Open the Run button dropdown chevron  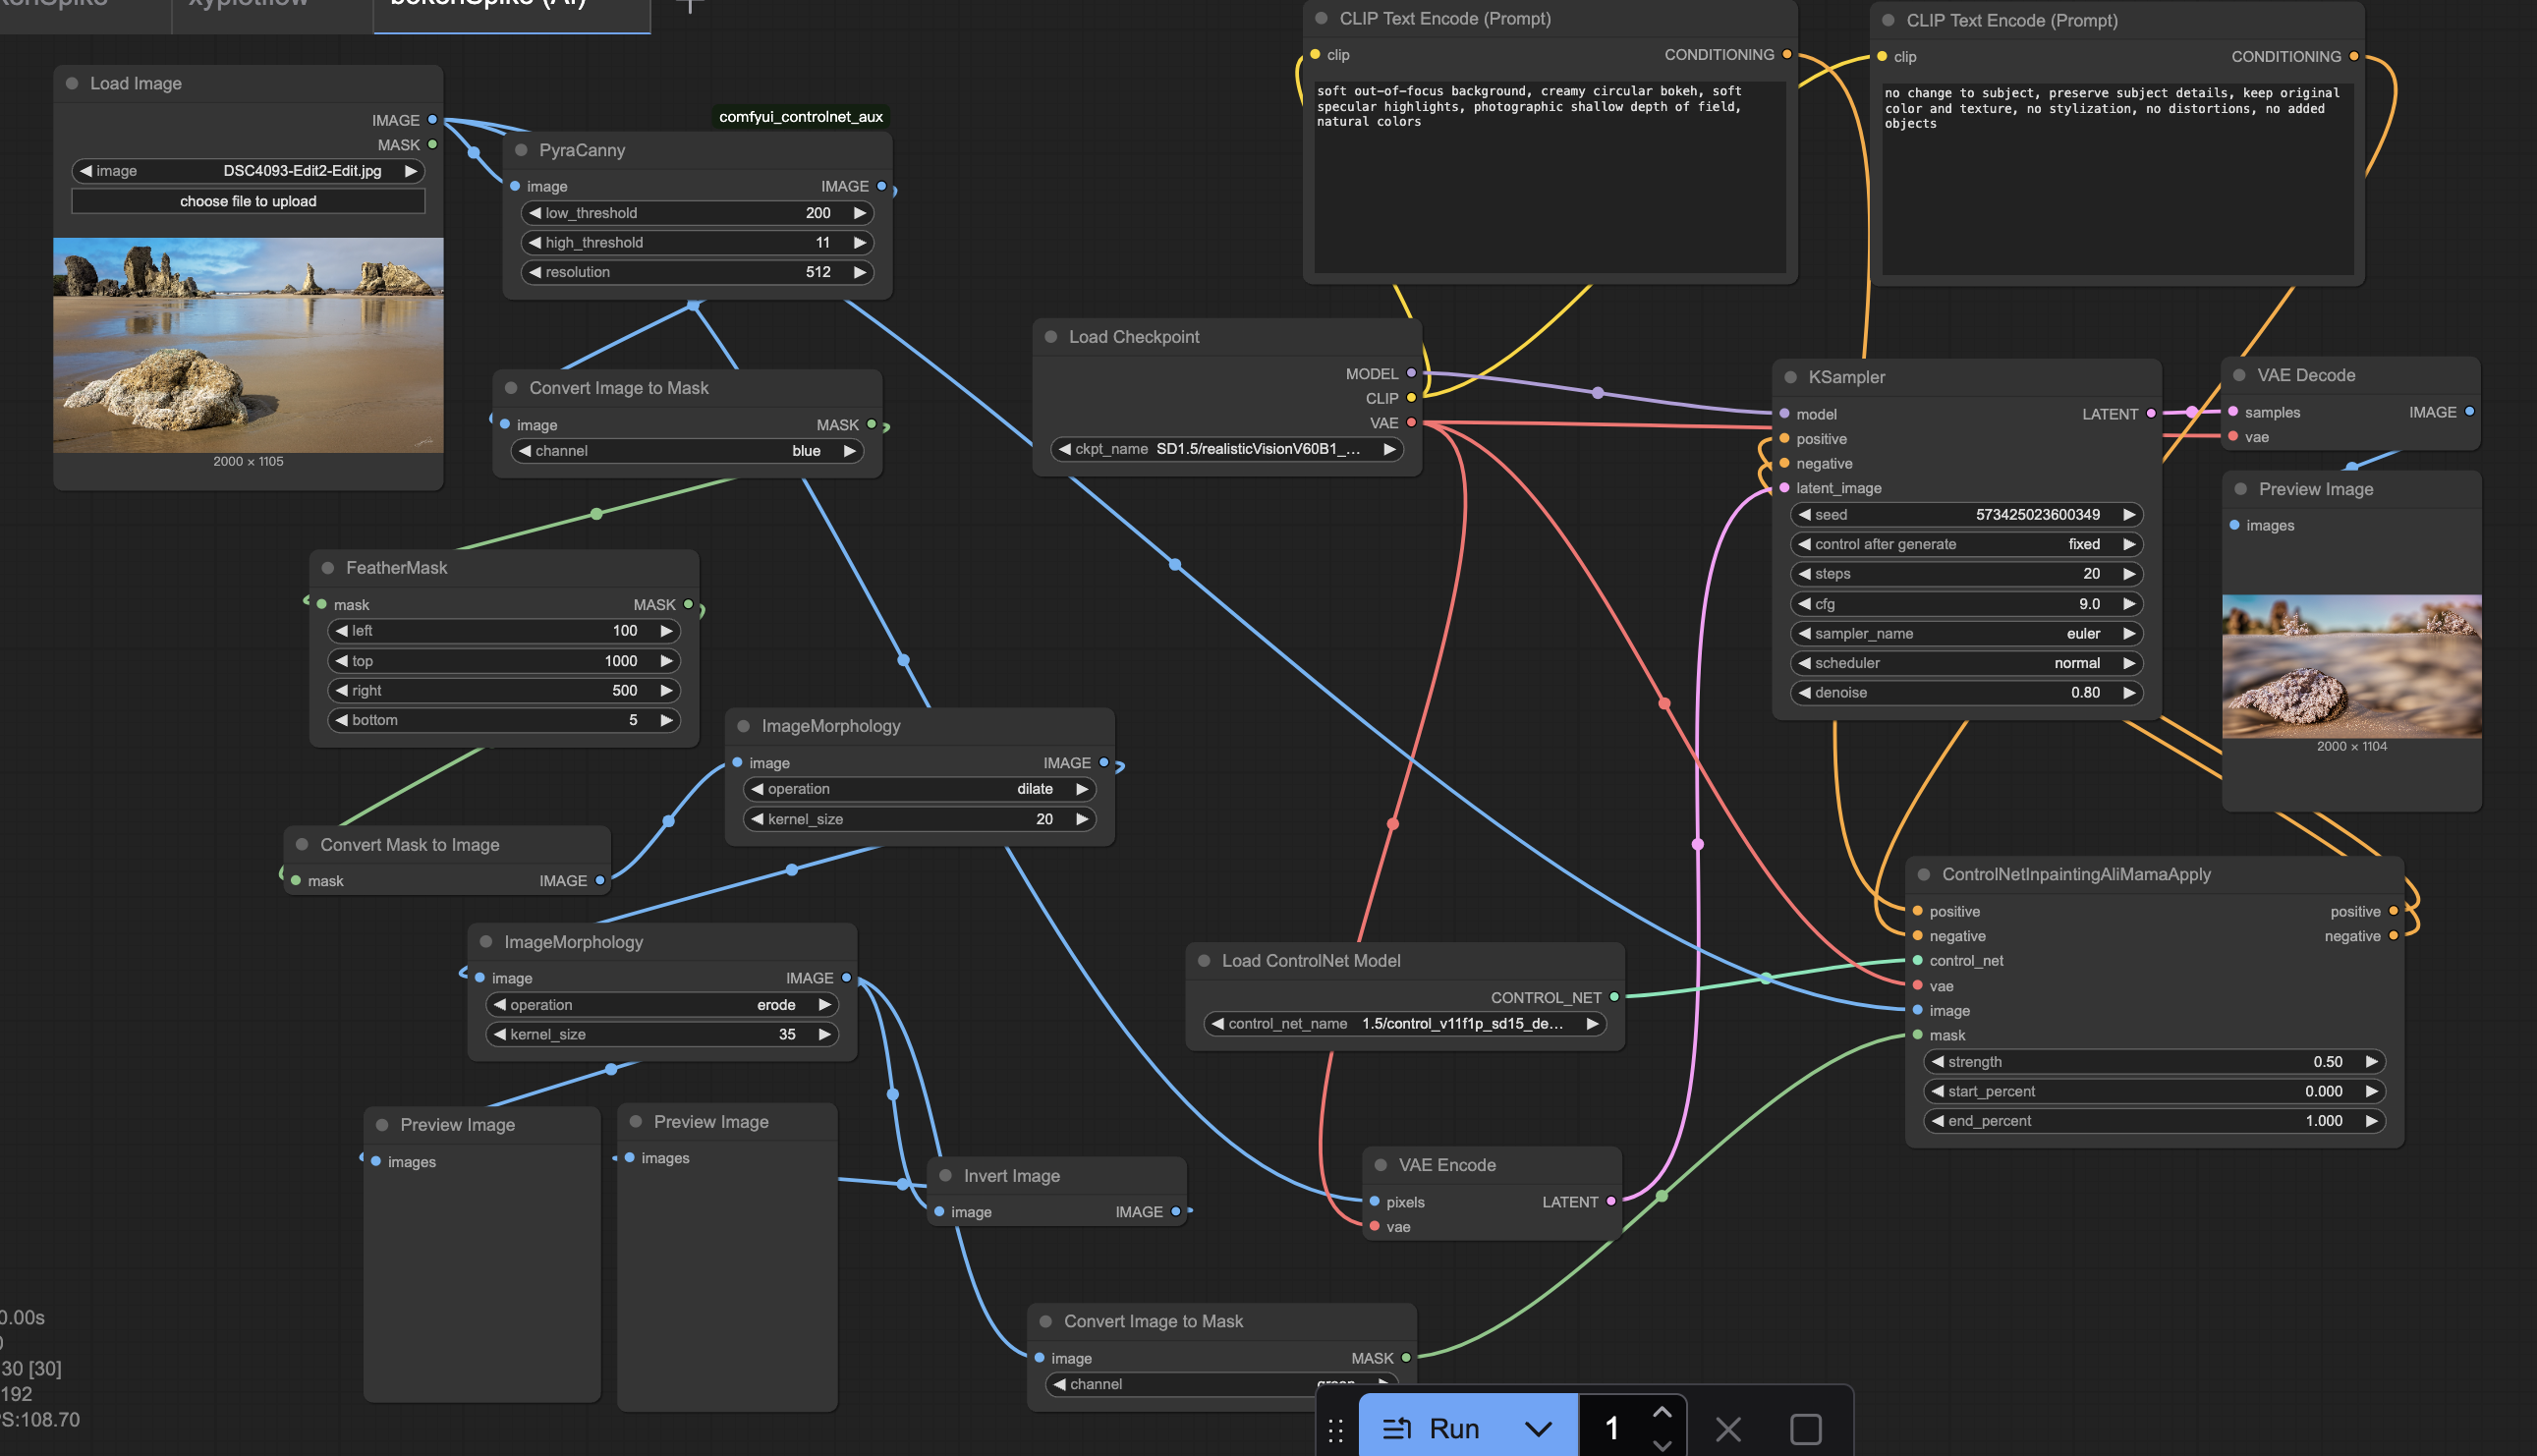(1538, 1428)
